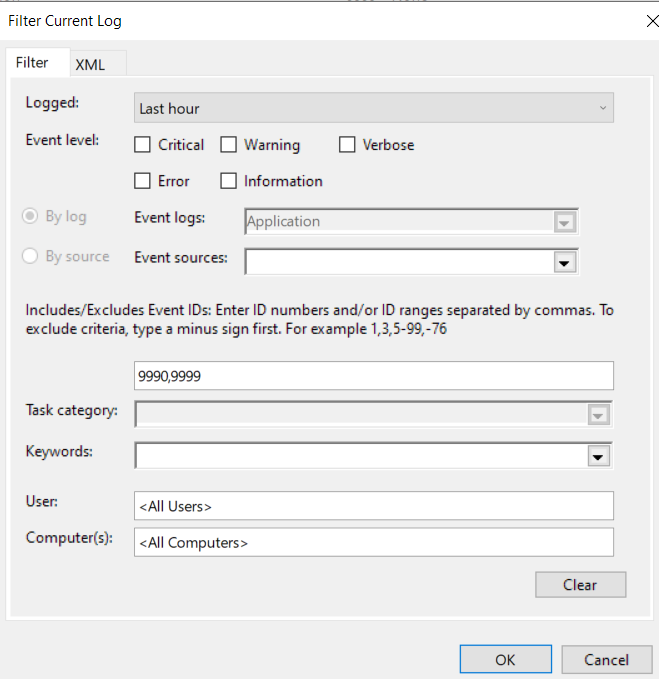Tick the Verbose event level checkbox

(347, 145)
